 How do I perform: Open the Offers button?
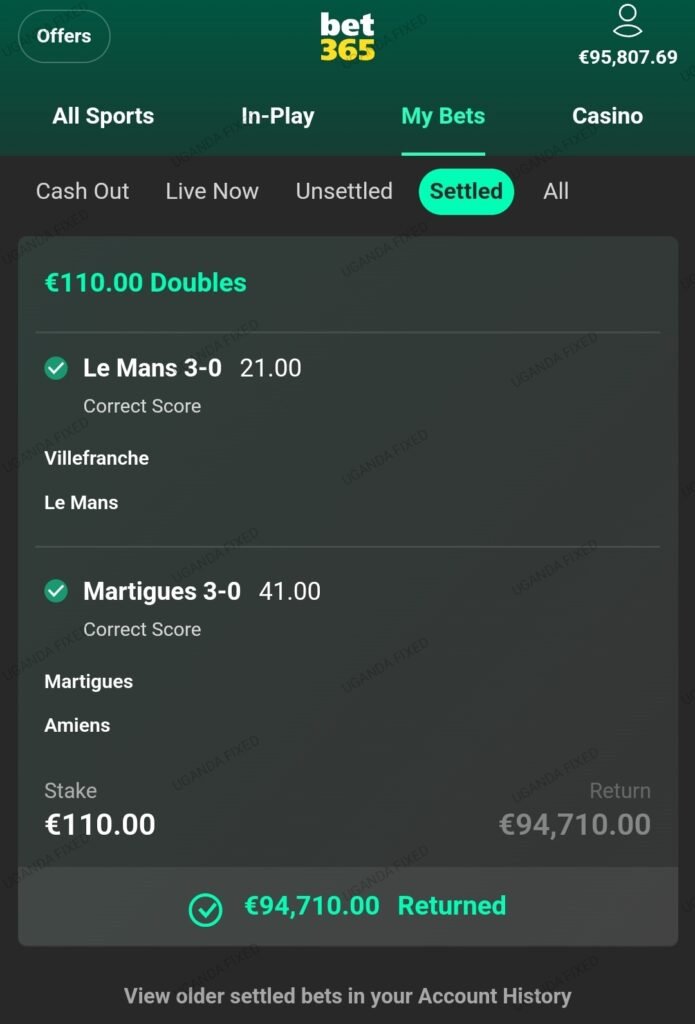(64, 36)
